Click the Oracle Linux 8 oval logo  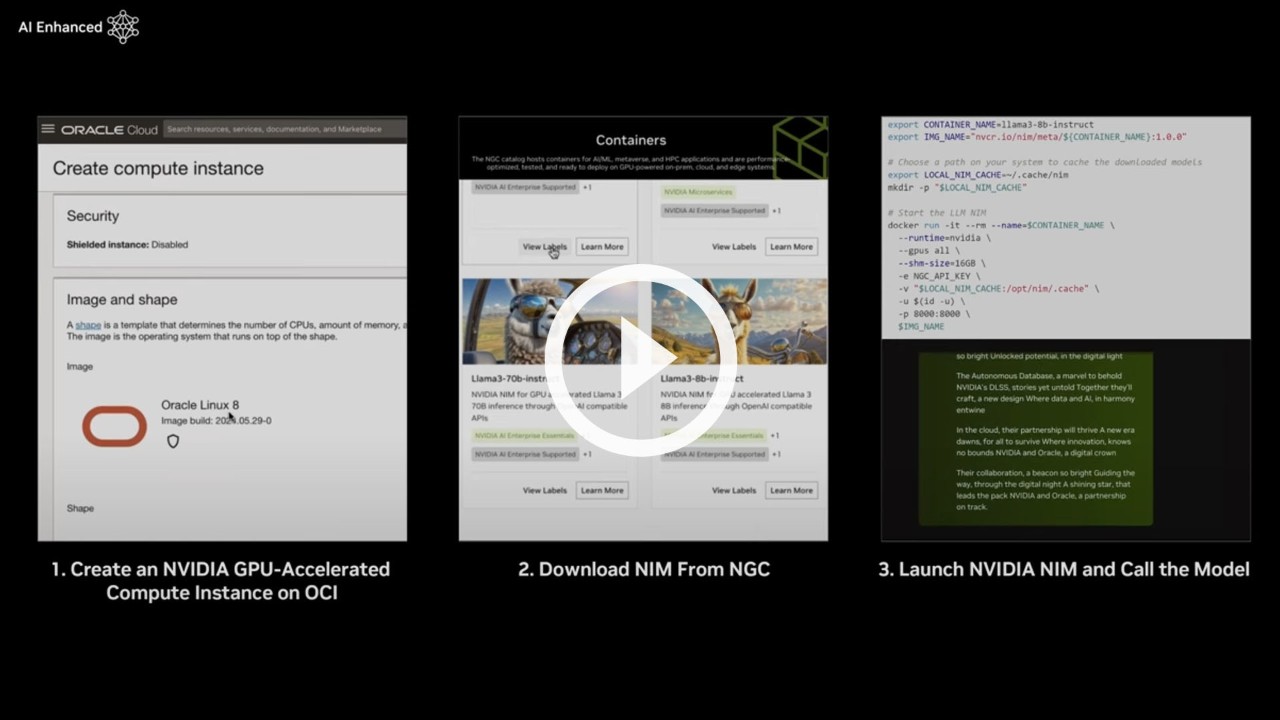coord(114,426)
